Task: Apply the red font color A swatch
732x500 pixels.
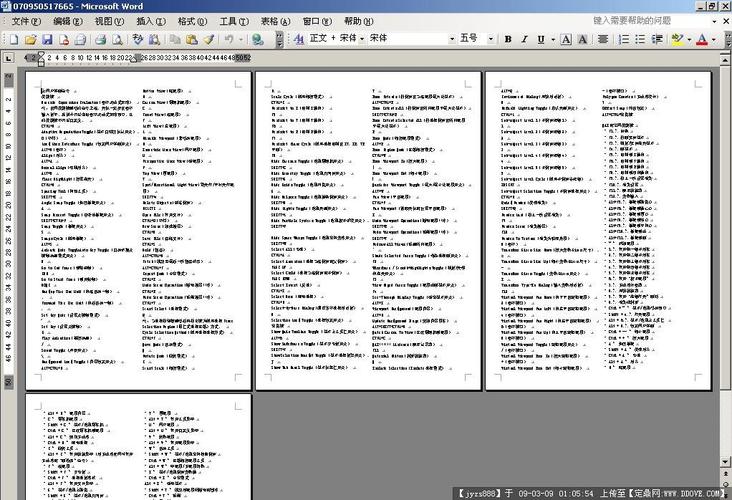Action: point(701,39)
